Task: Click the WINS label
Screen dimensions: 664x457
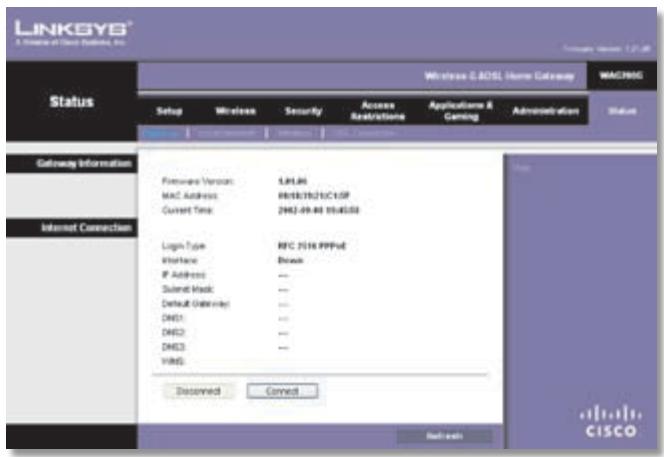Action: tap(173, 361)
